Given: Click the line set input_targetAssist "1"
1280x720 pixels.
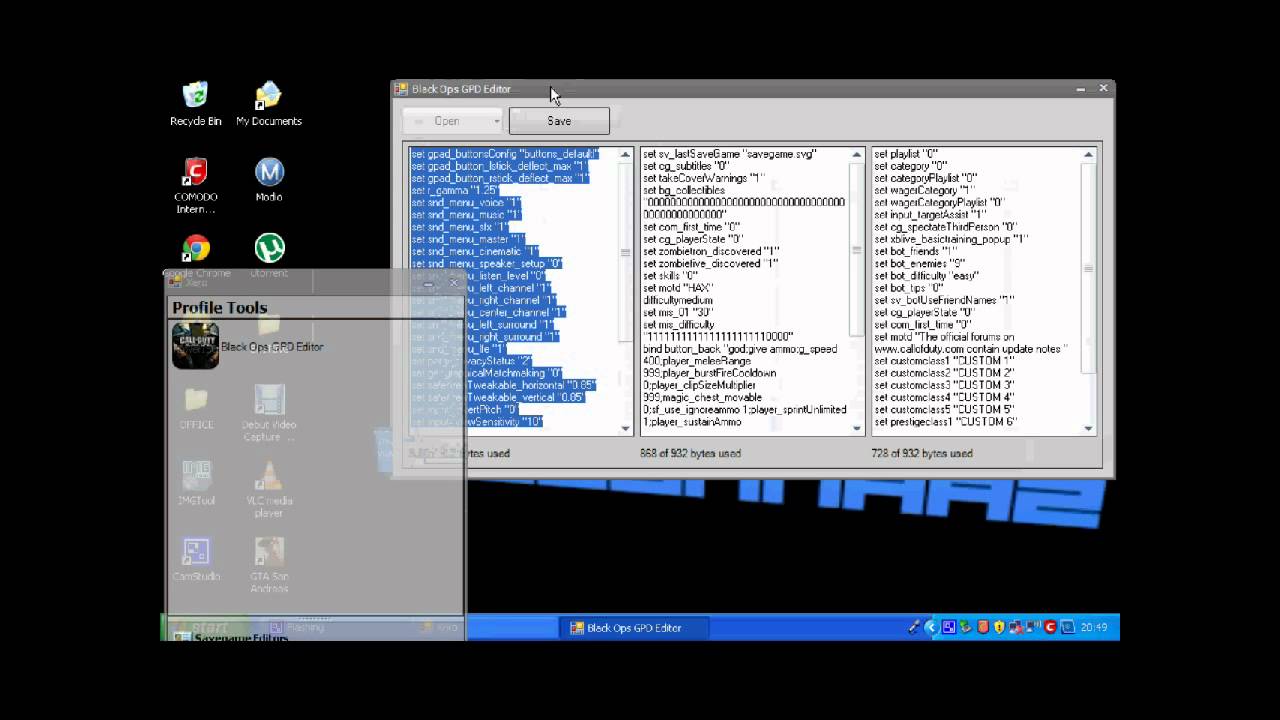Looking at the screenshot, I should (x=930, y=215).
